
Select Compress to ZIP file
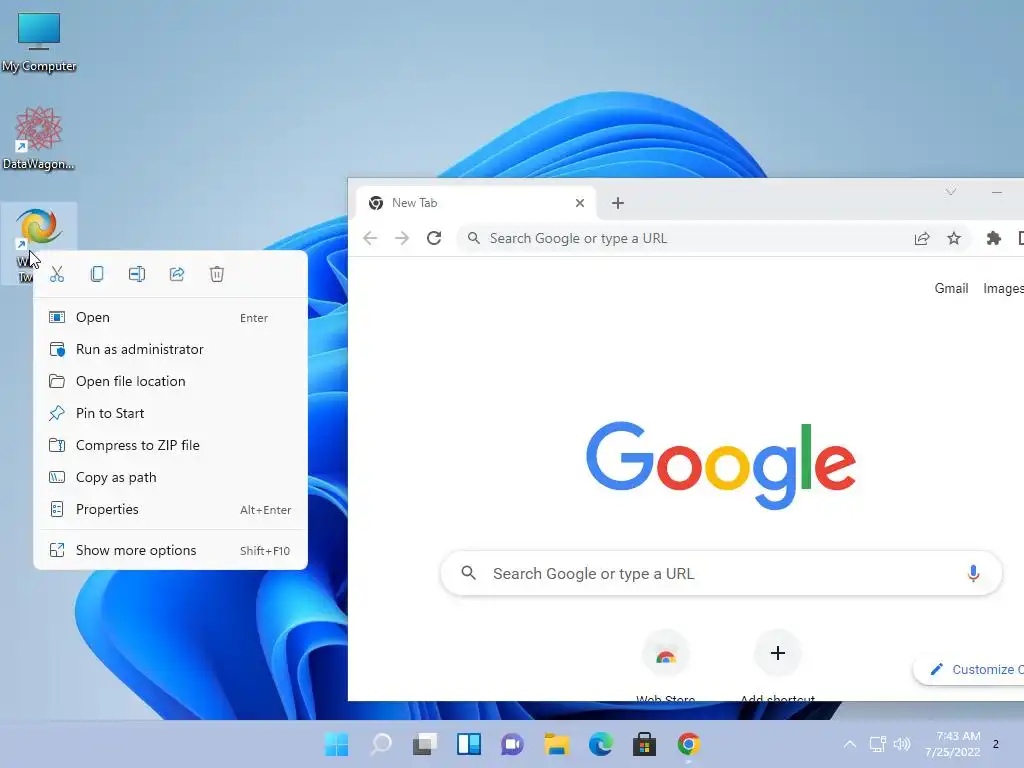tap(170, 445)
